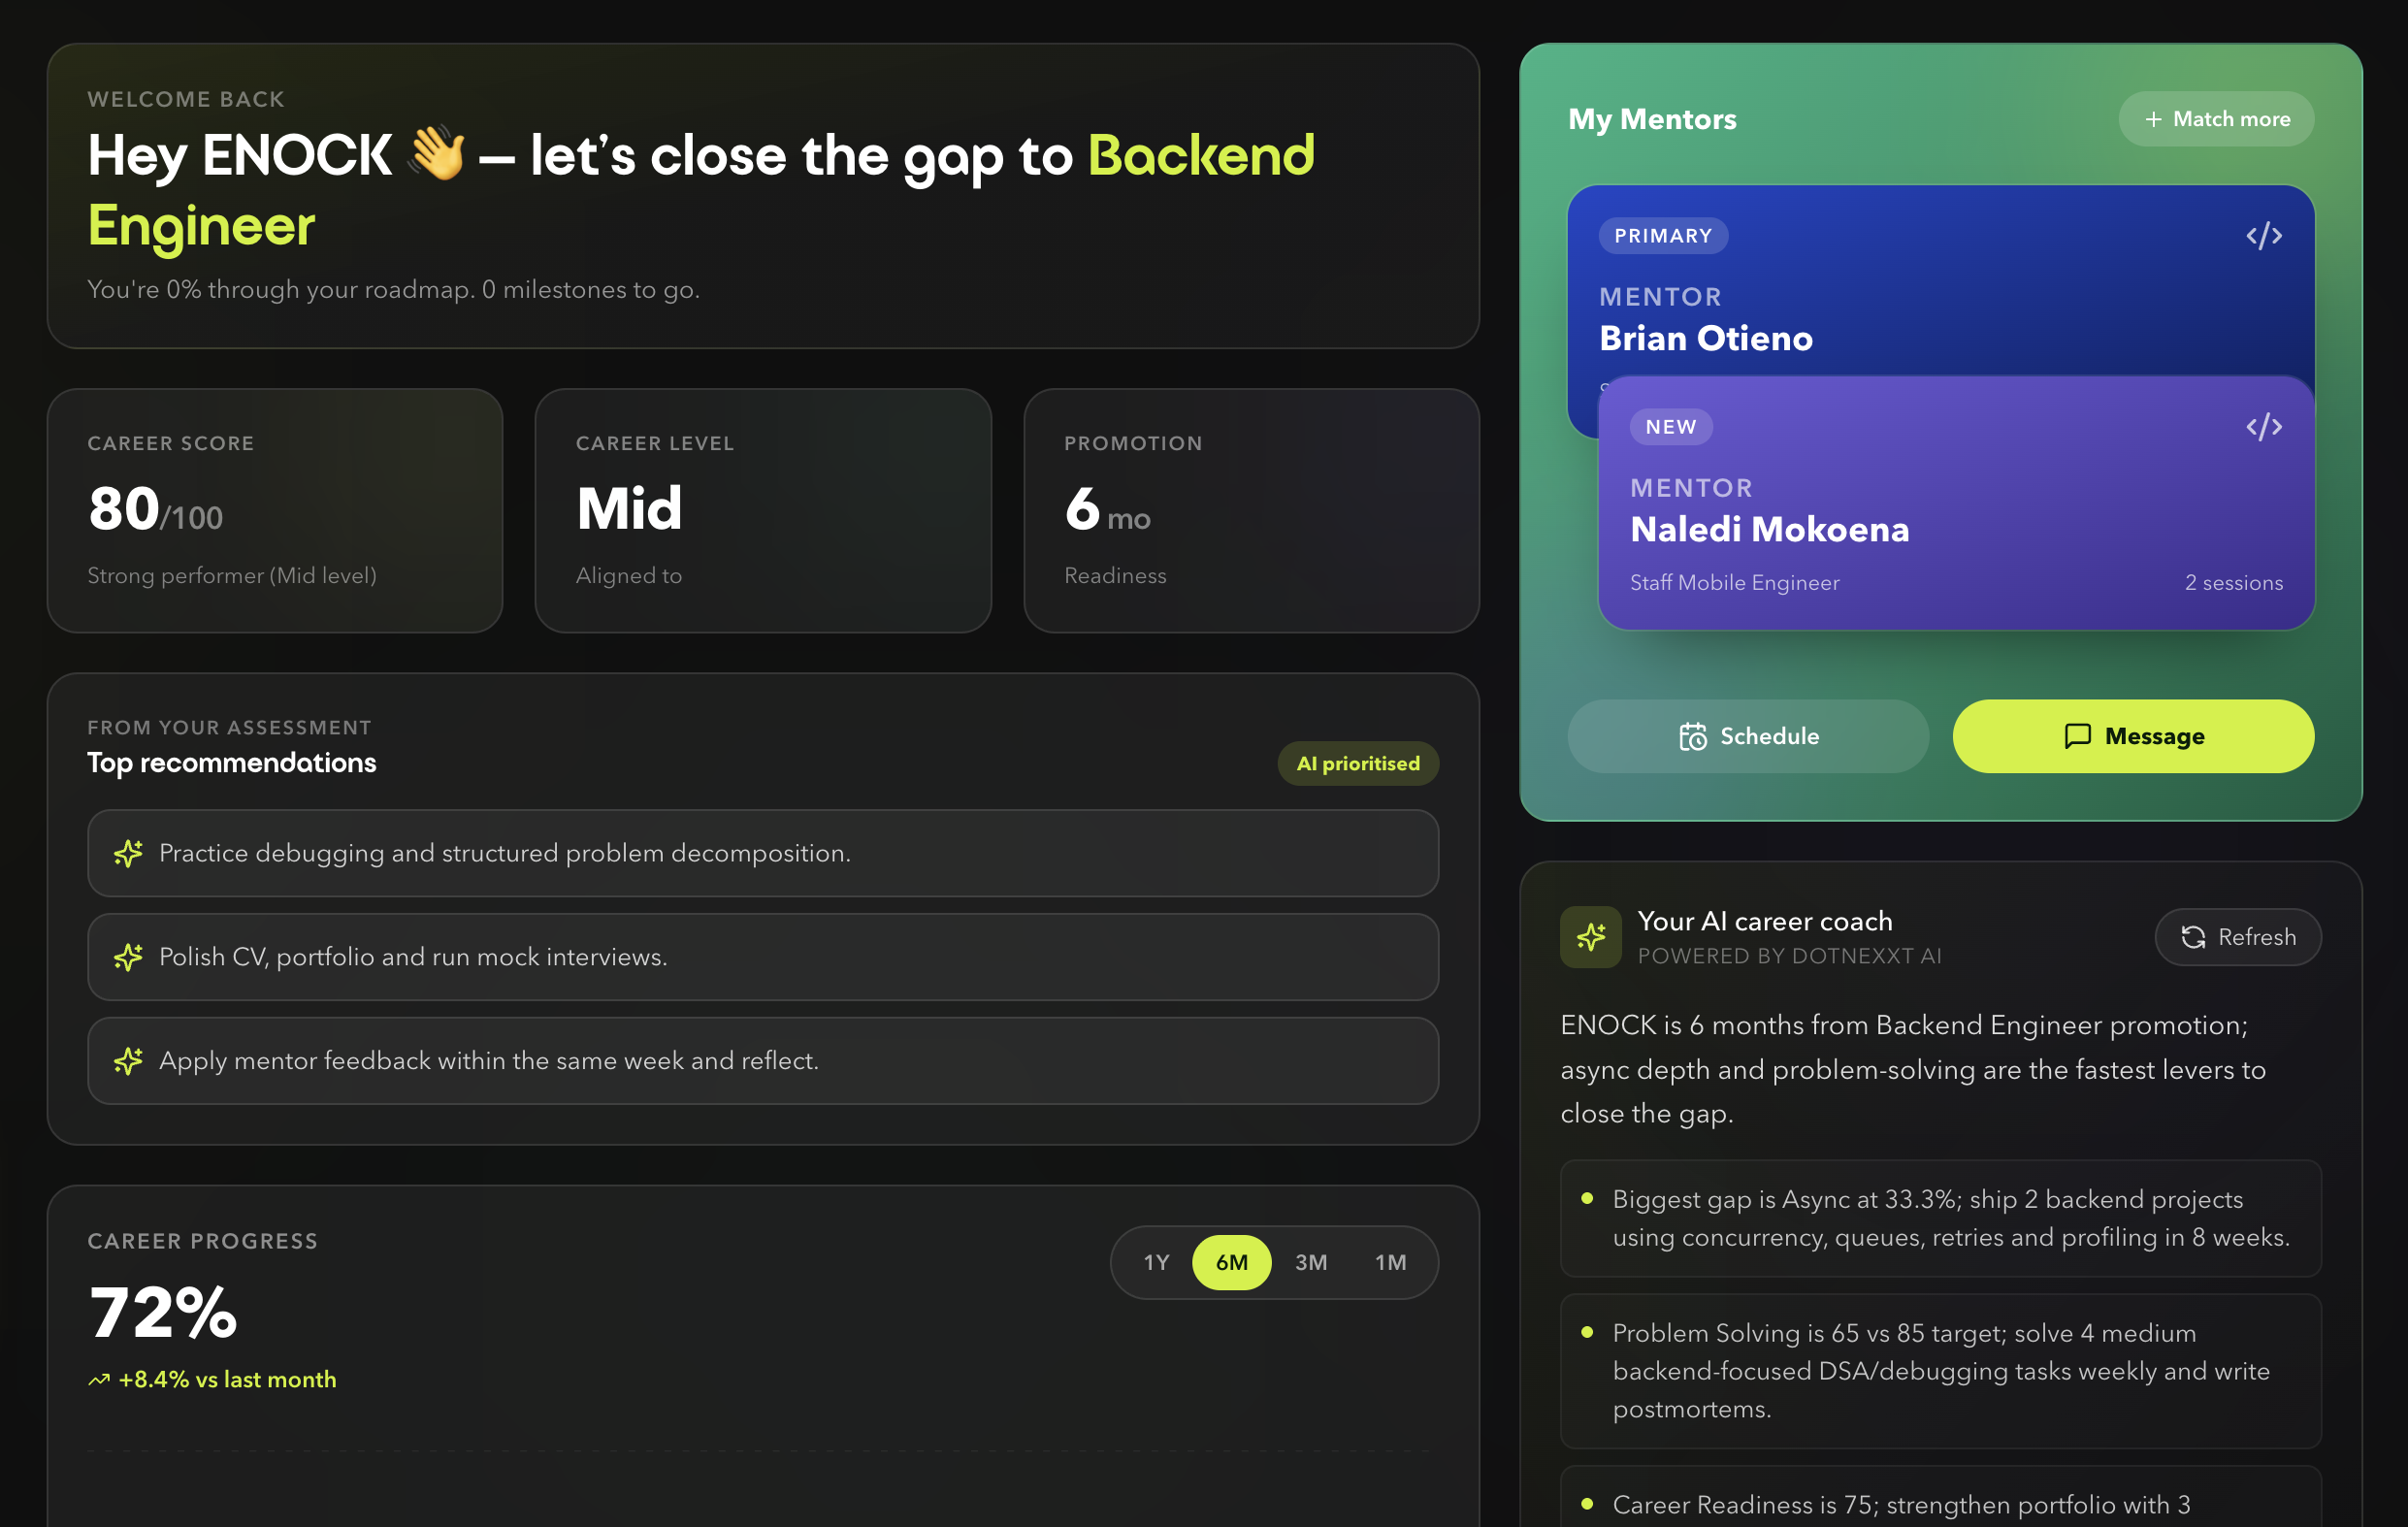This screenshot has height=1527, width=2408.
Task: Click the plus icon in Match more
Action: pos(2153,119)
